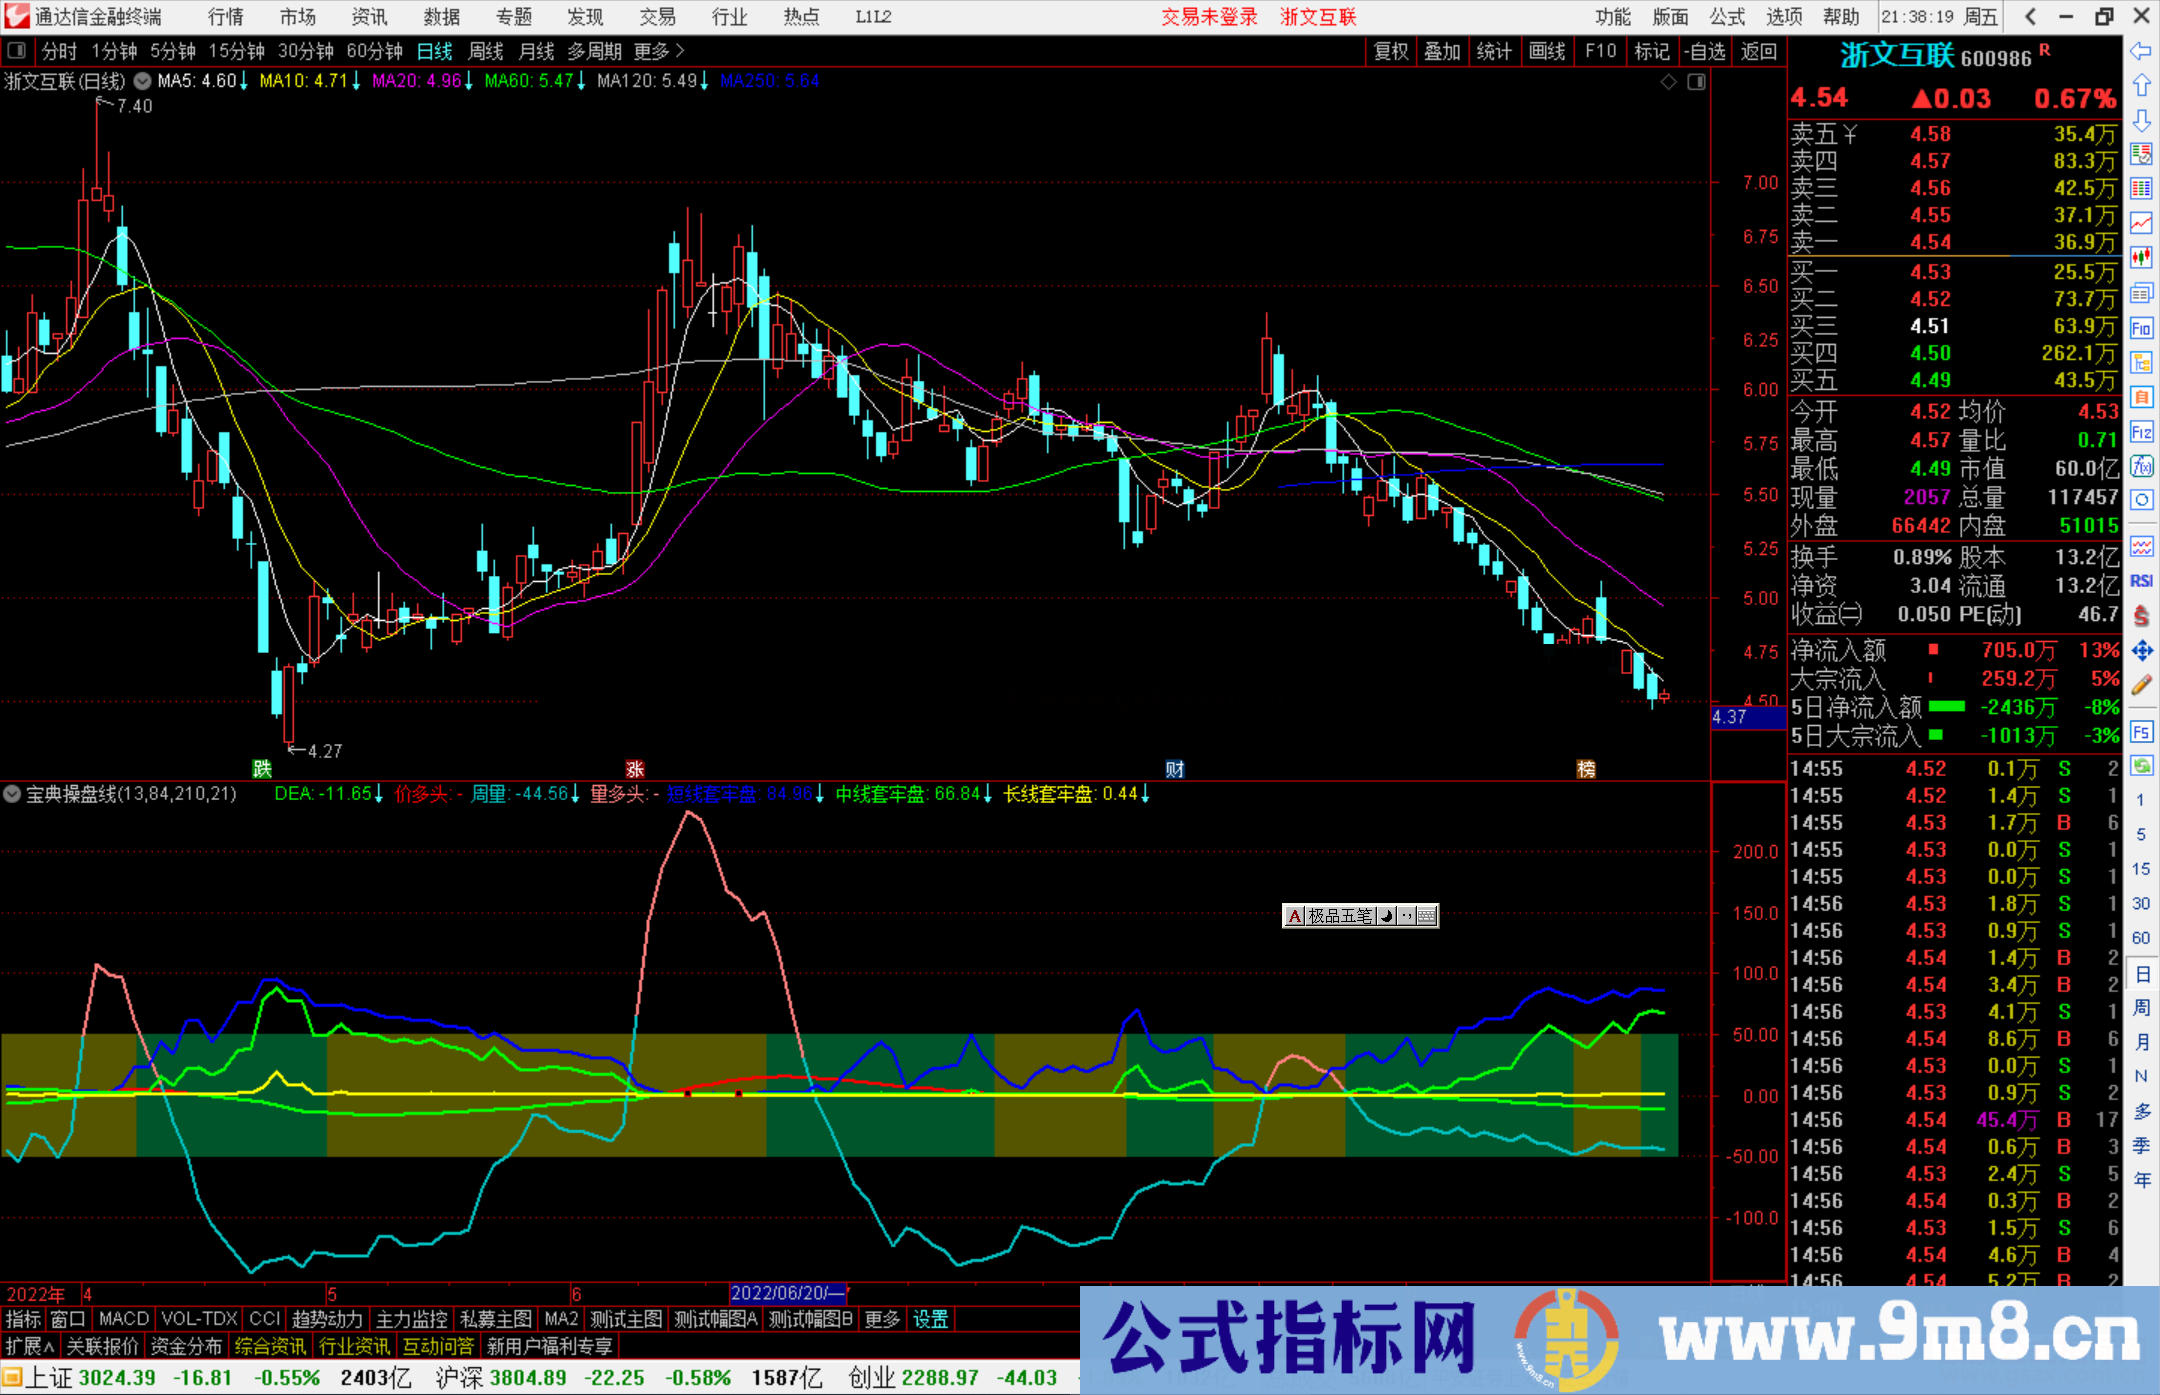Click the 设置 button at bottom
The width and height of the screenshot is (2160, 1395).
930,1319
